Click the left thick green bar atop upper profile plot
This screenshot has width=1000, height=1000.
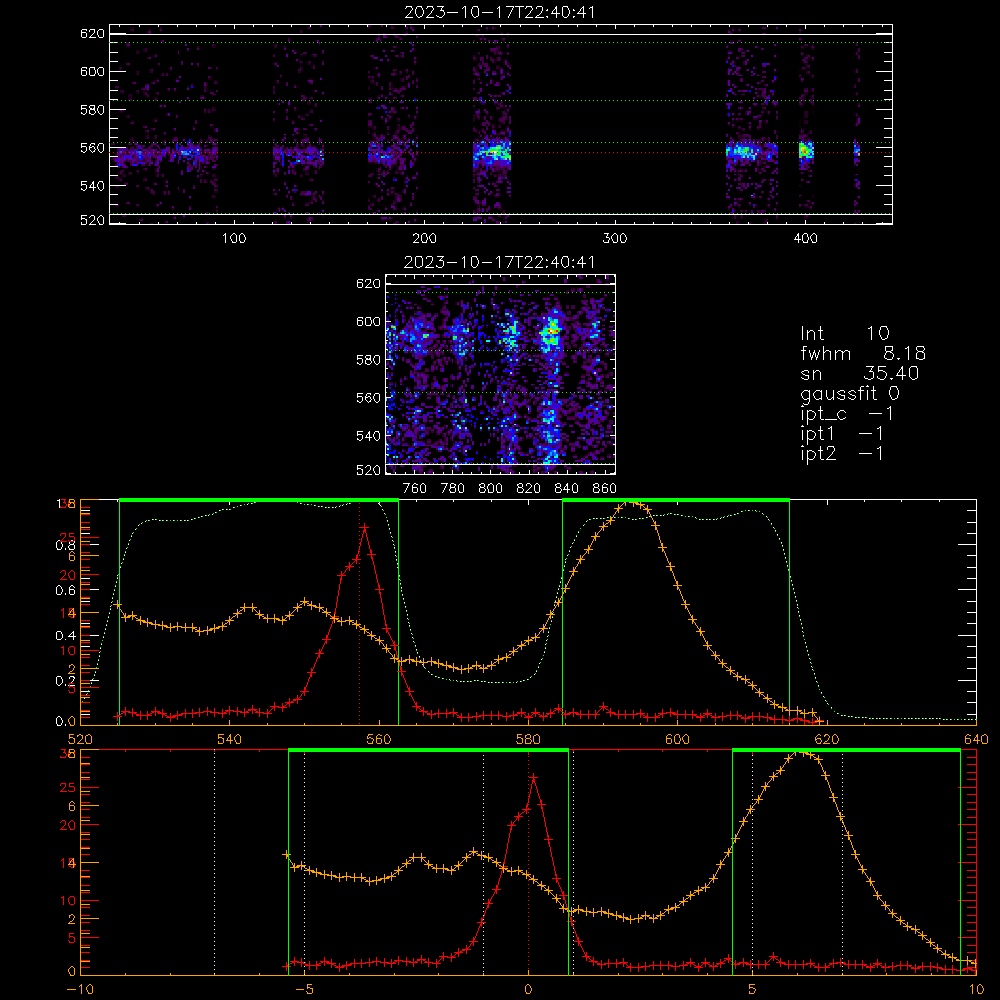[x=259, y=500]
